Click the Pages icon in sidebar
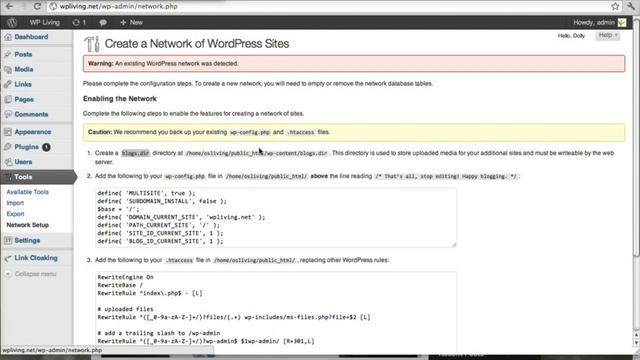 (8, 99)
